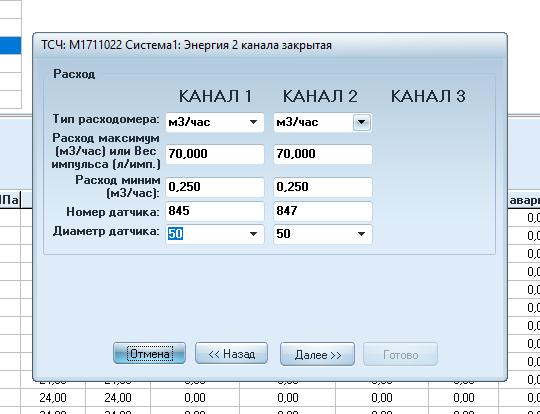The height and width of the screenshot is (414, 540).
Task: Click the Расход group label
Action: 74,74
